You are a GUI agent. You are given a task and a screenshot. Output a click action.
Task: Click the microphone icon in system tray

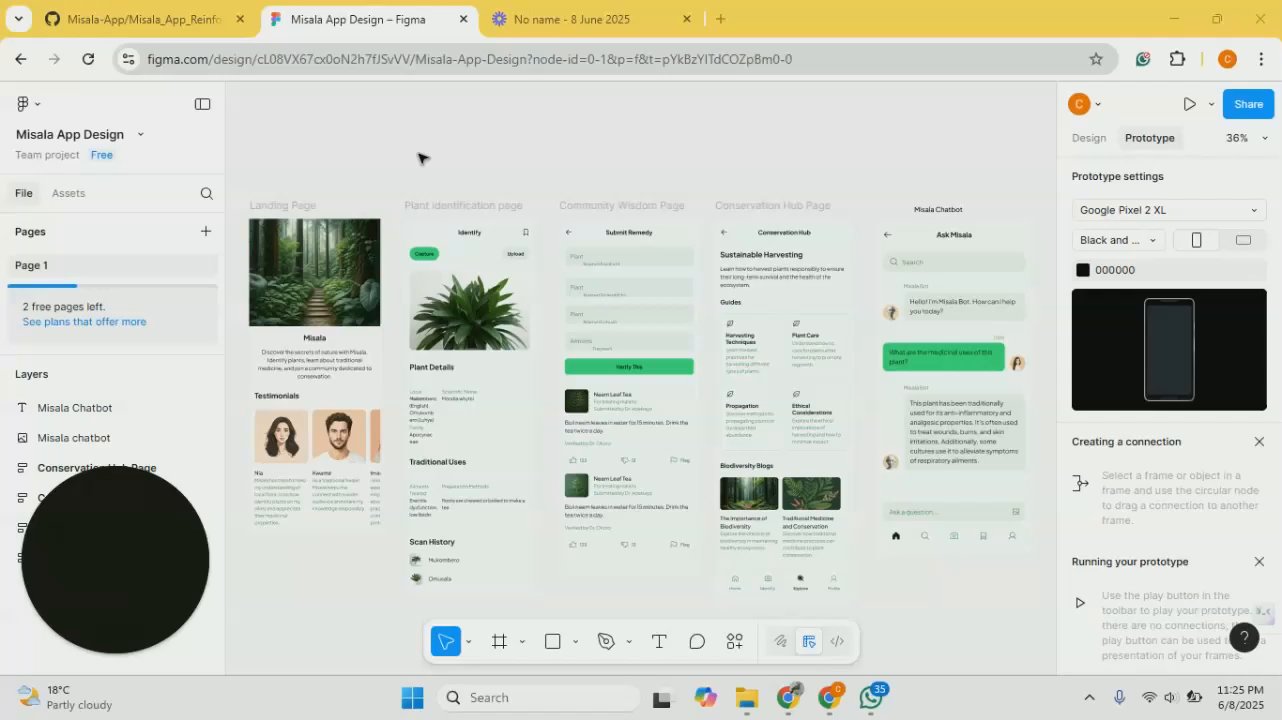coord(1120,697)
